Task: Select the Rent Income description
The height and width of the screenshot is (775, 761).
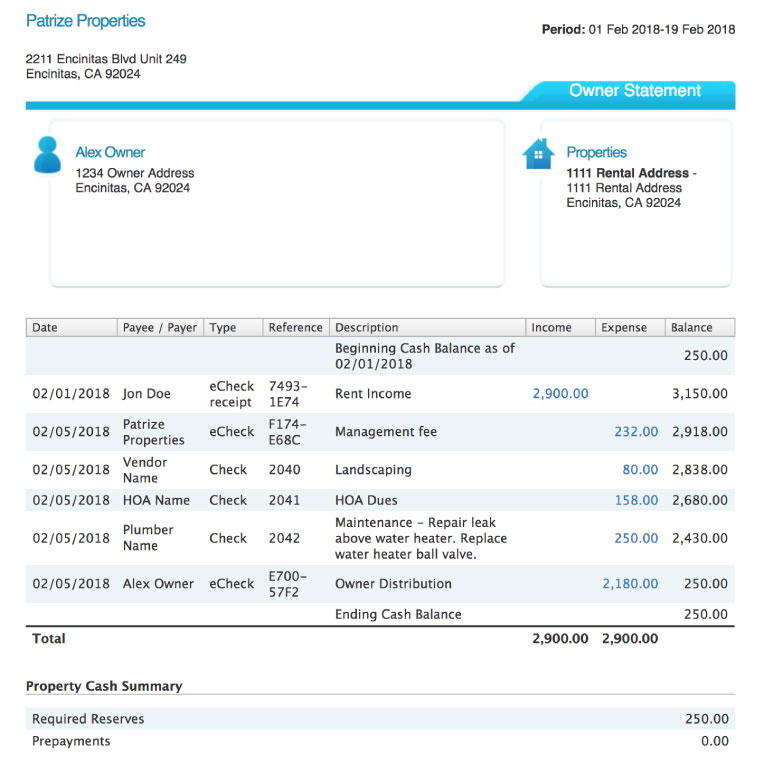Action: [x=373, y=394]
